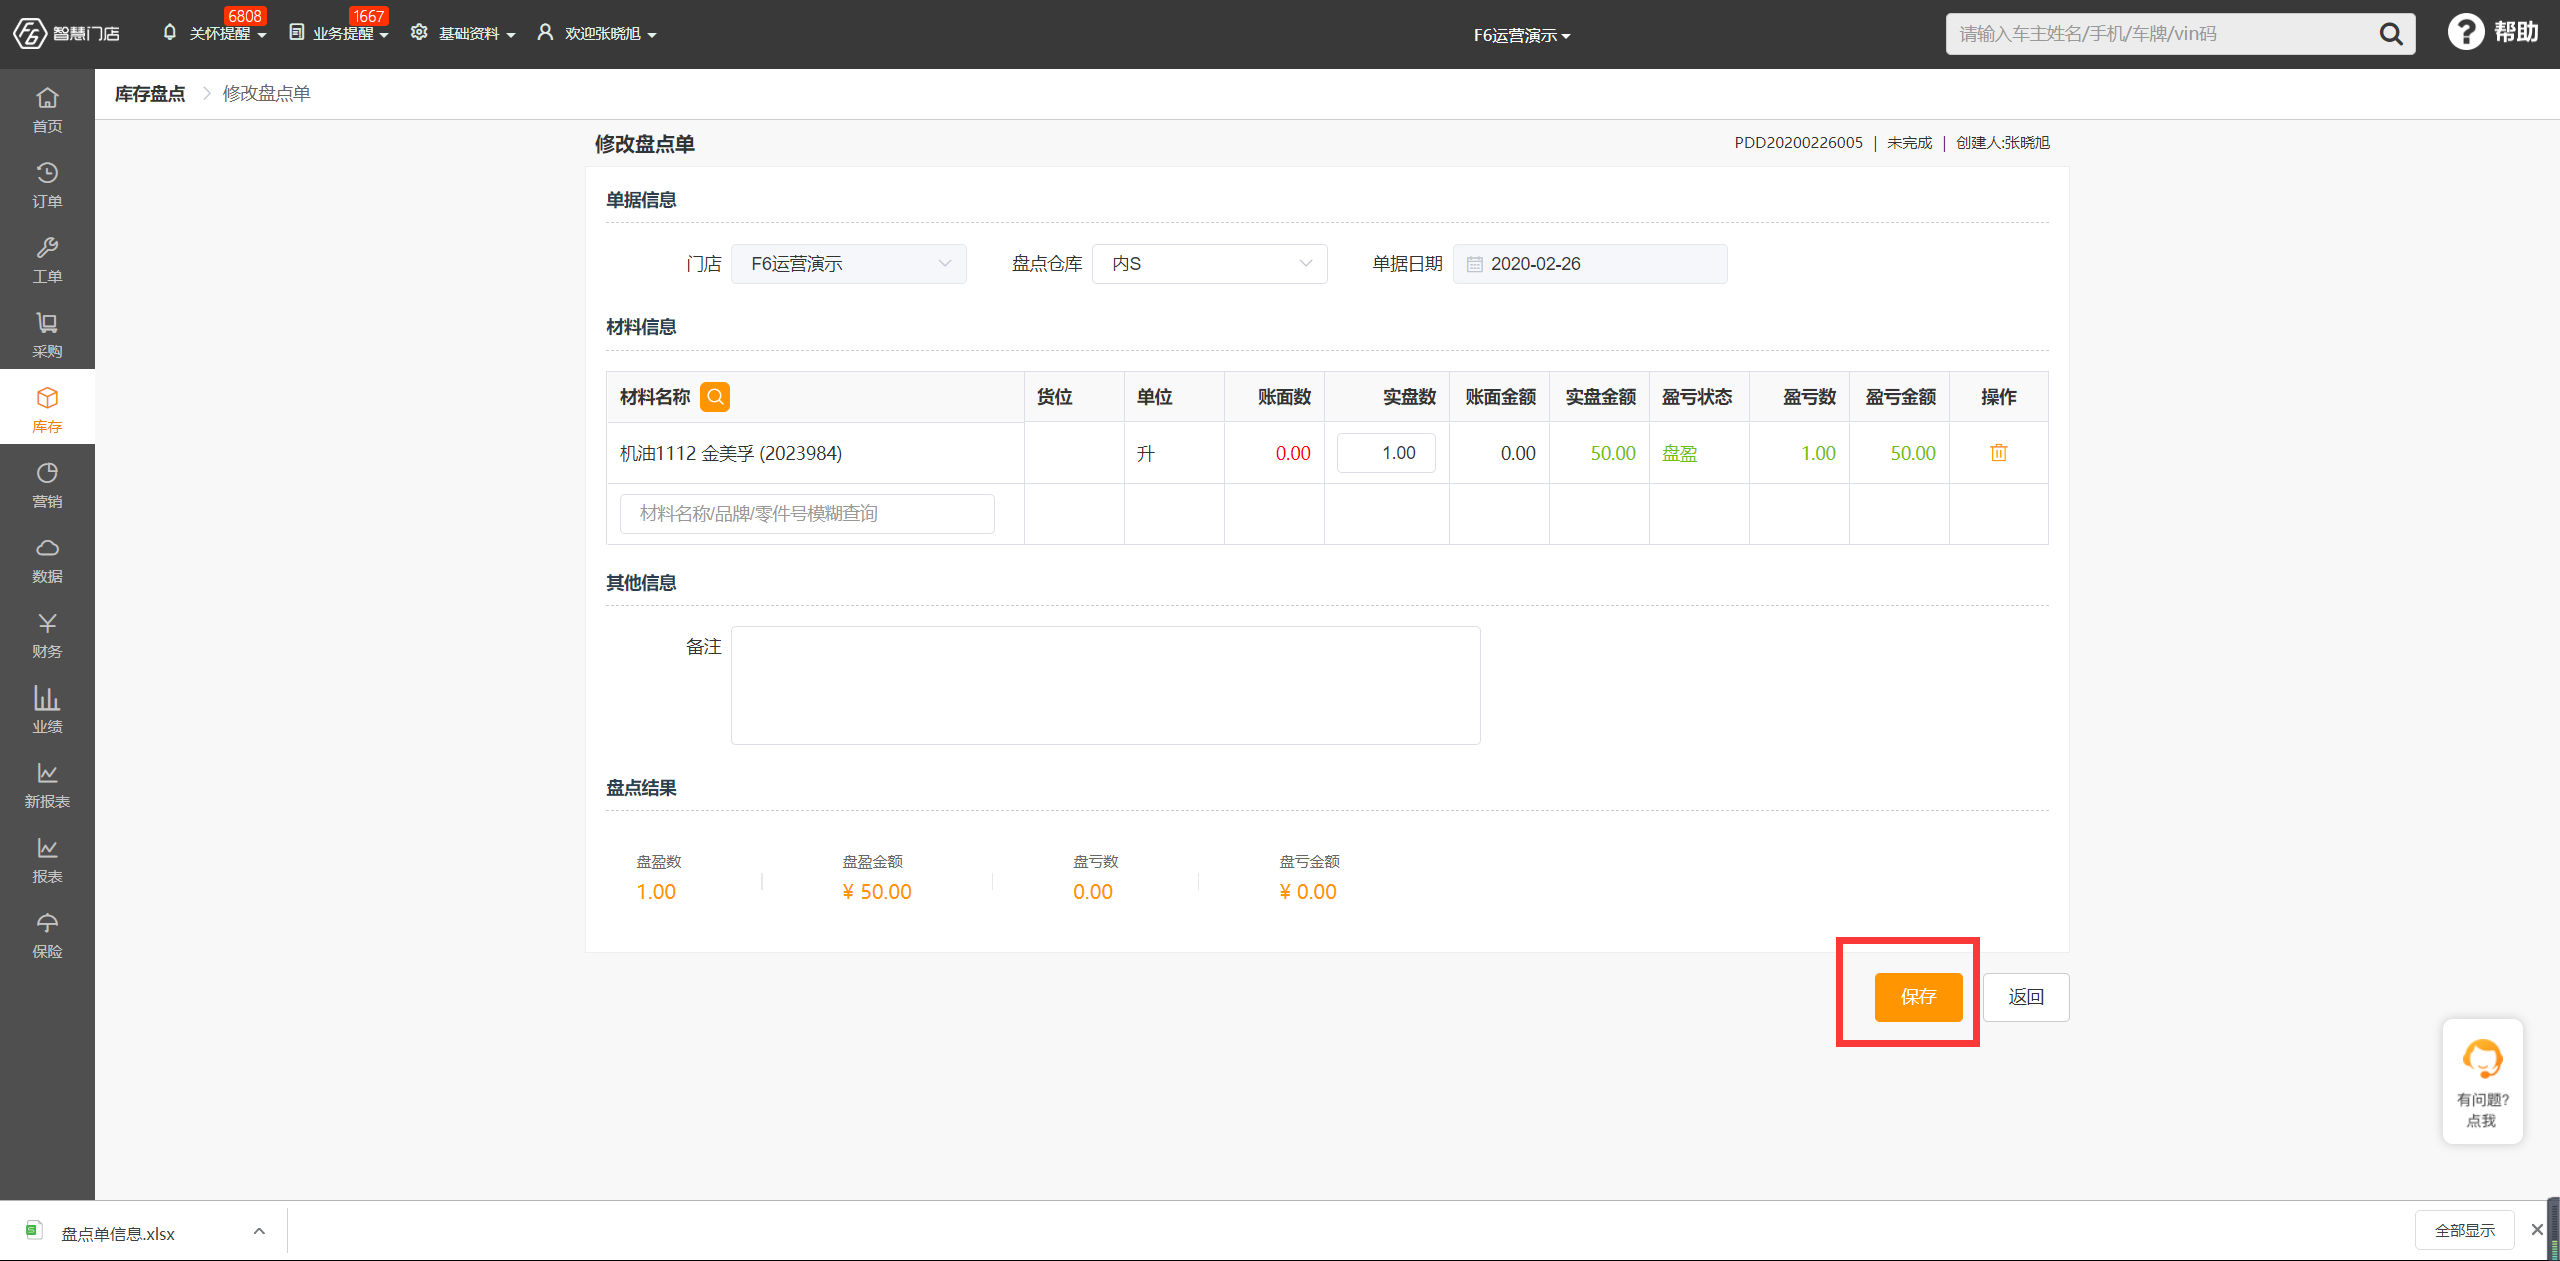The height and width of the screenshot is (1261, 2560).
Task: Click the 账面数 0.00 red value
Action: point(1293,454)
